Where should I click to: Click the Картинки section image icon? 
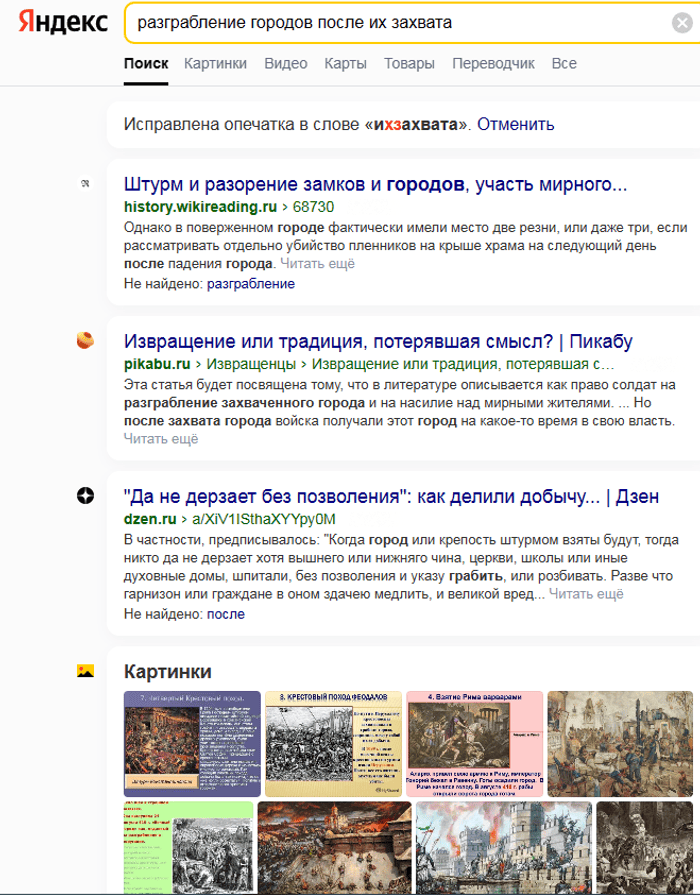point(85,671)
